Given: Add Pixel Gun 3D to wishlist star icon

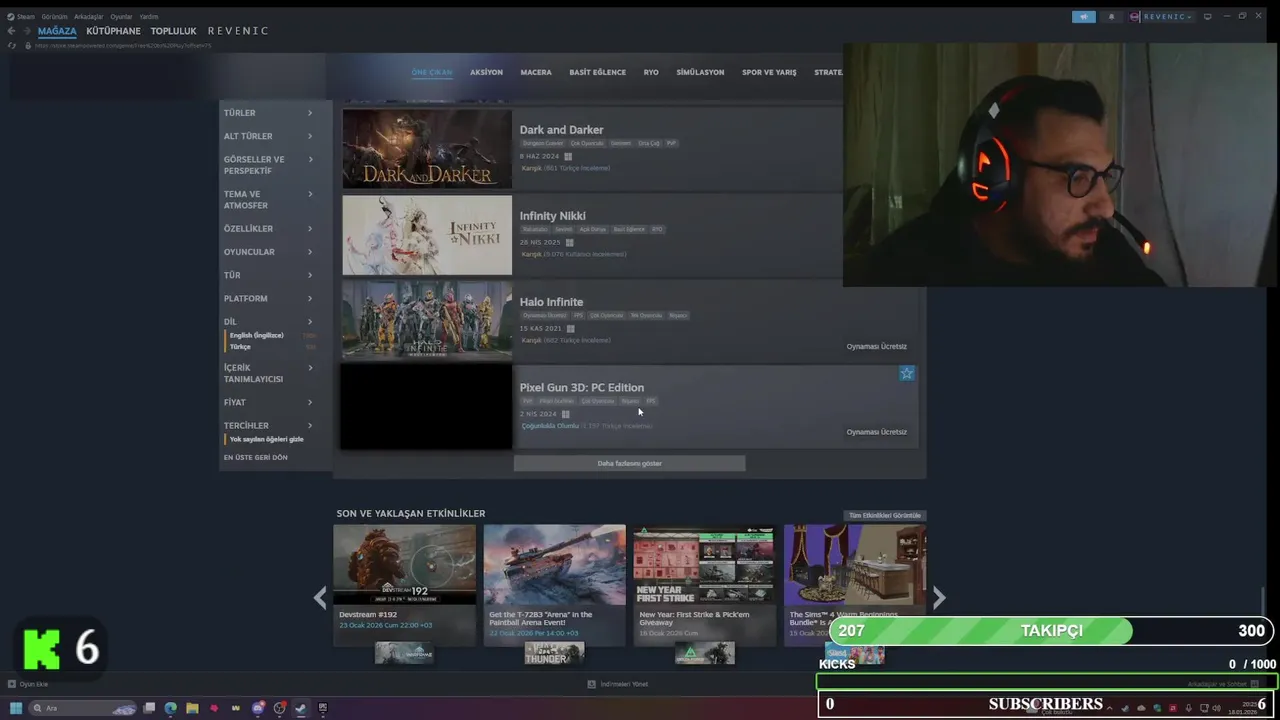Looking at the screenshot, I should tap(906, 373).
